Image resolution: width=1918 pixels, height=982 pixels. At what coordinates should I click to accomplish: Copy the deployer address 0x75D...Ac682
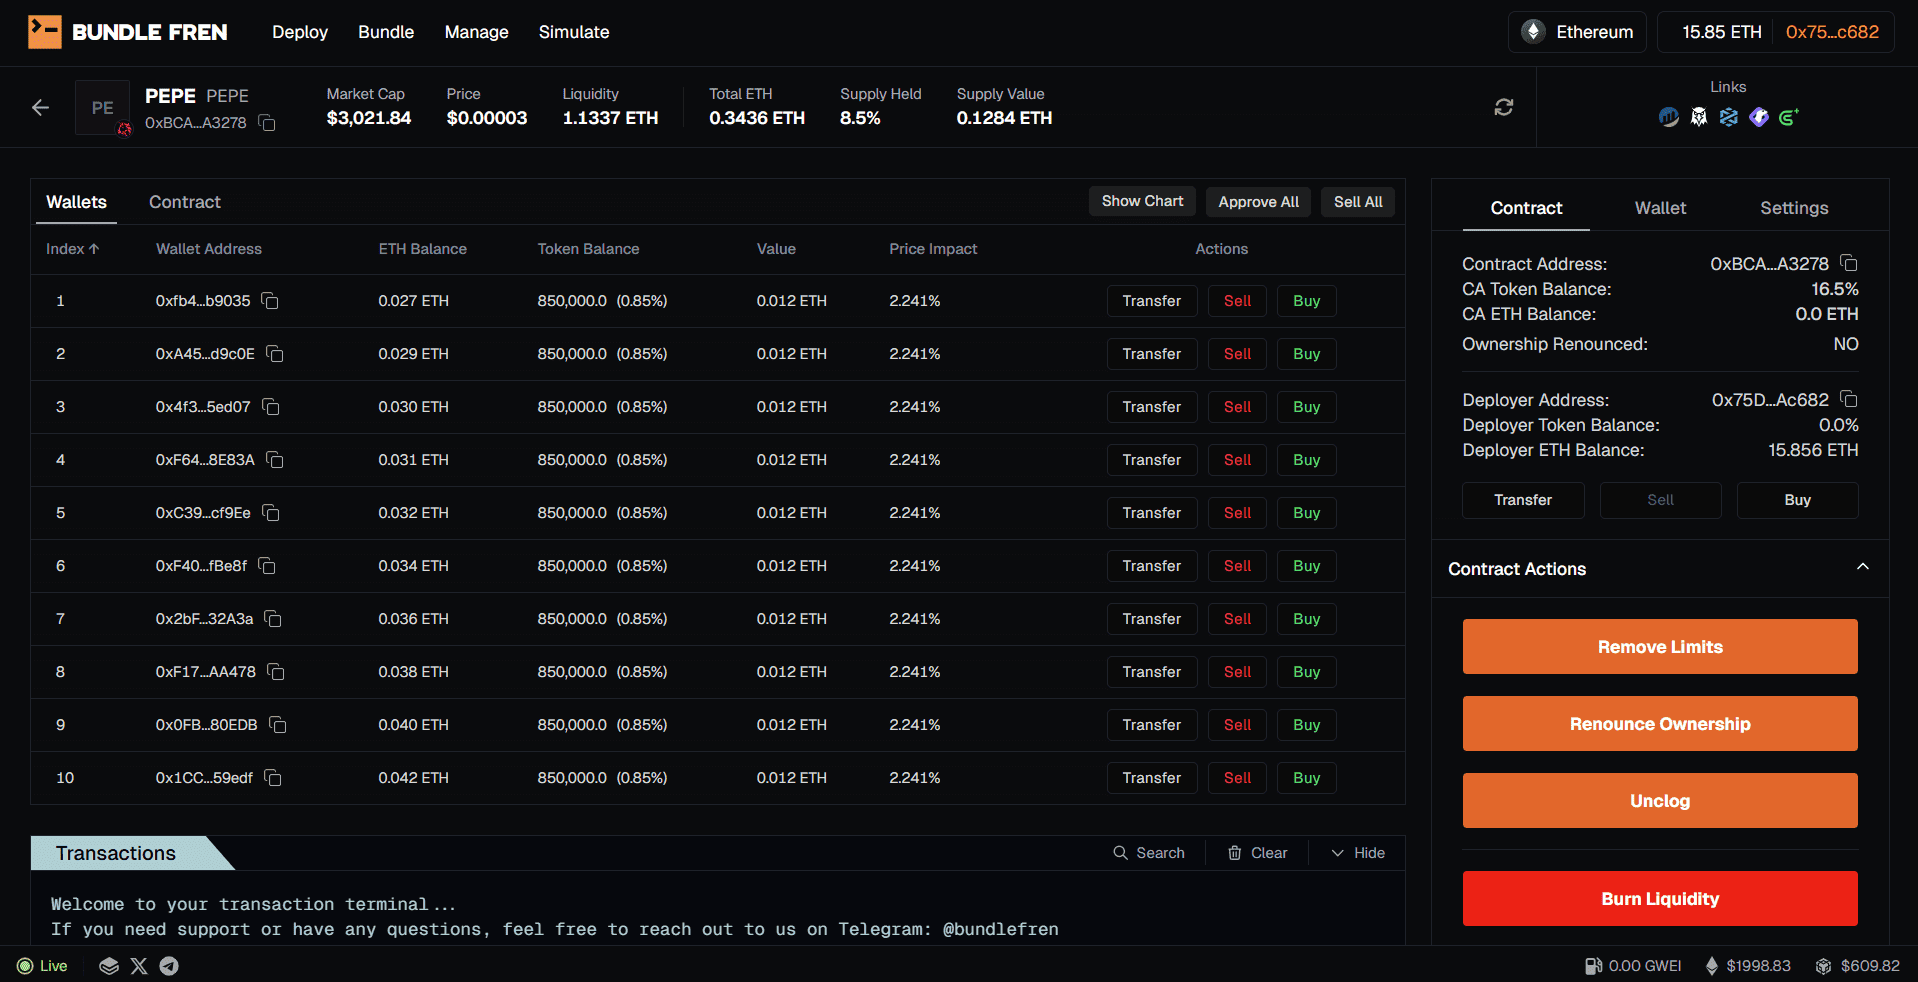(x=1848, y=399)
